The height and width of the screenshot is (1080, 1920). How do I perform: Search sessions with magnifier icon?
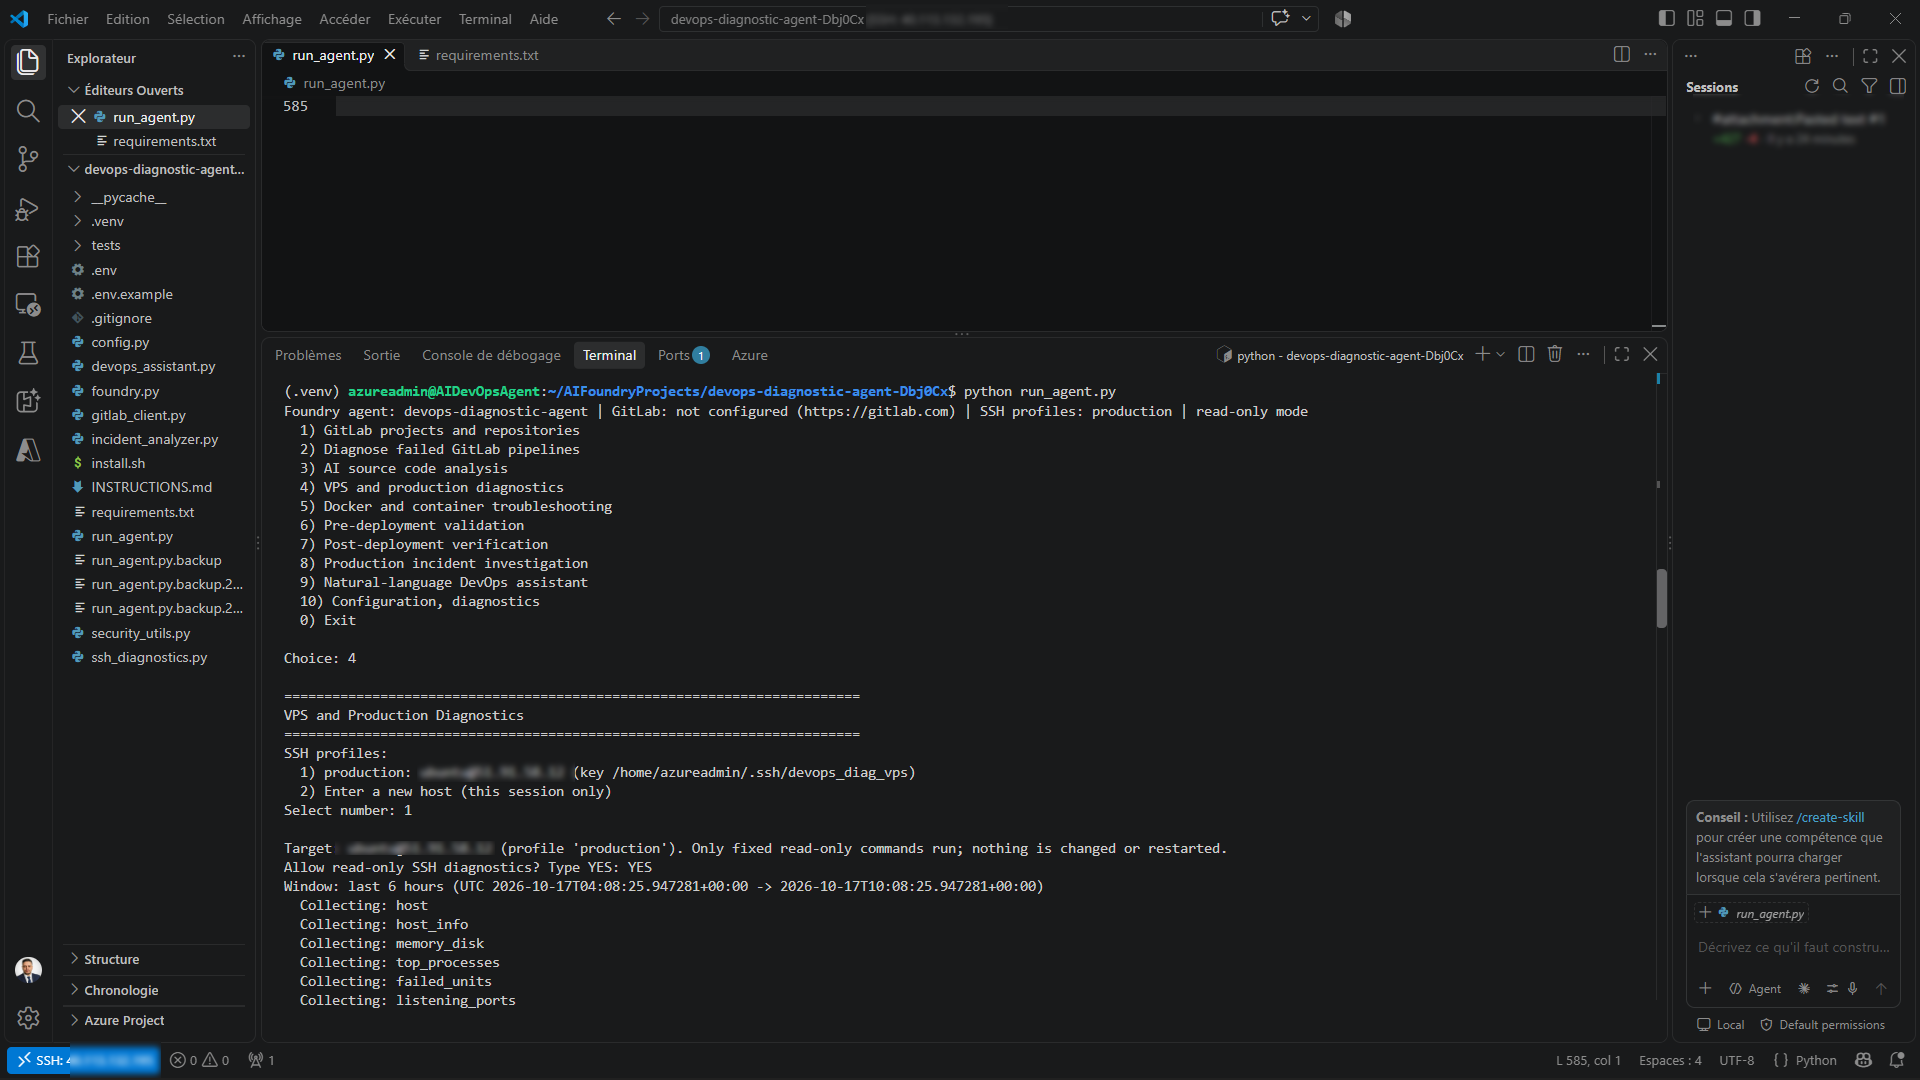tap(1840, 87)
